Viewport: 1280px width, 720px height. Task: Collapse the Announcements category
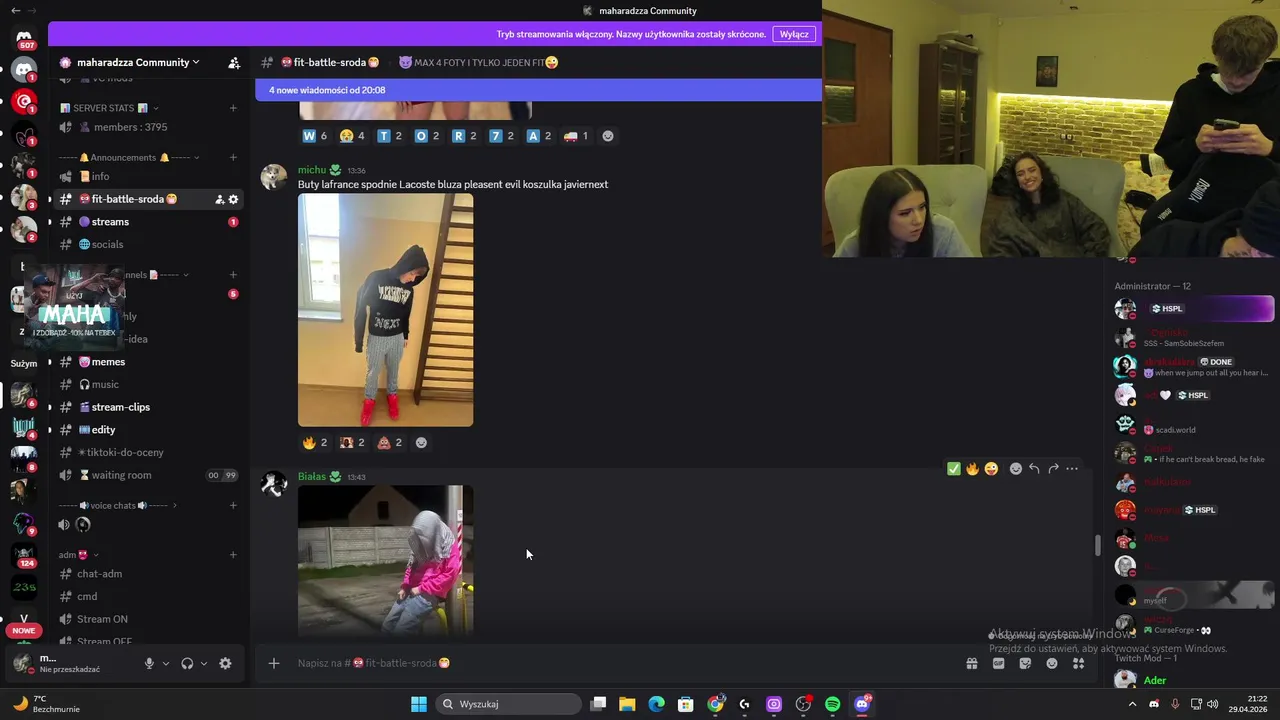129,157
